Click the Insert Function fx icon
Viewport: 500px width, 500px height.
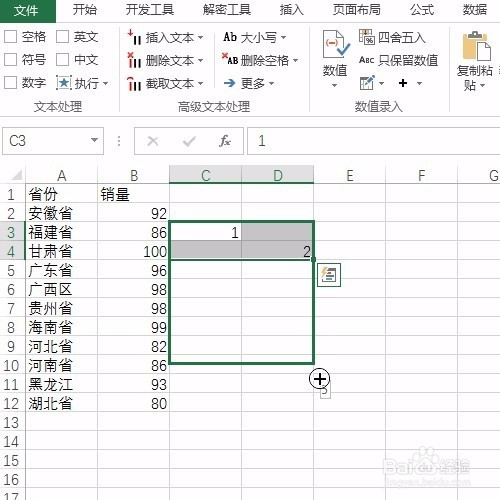point(225,141)
